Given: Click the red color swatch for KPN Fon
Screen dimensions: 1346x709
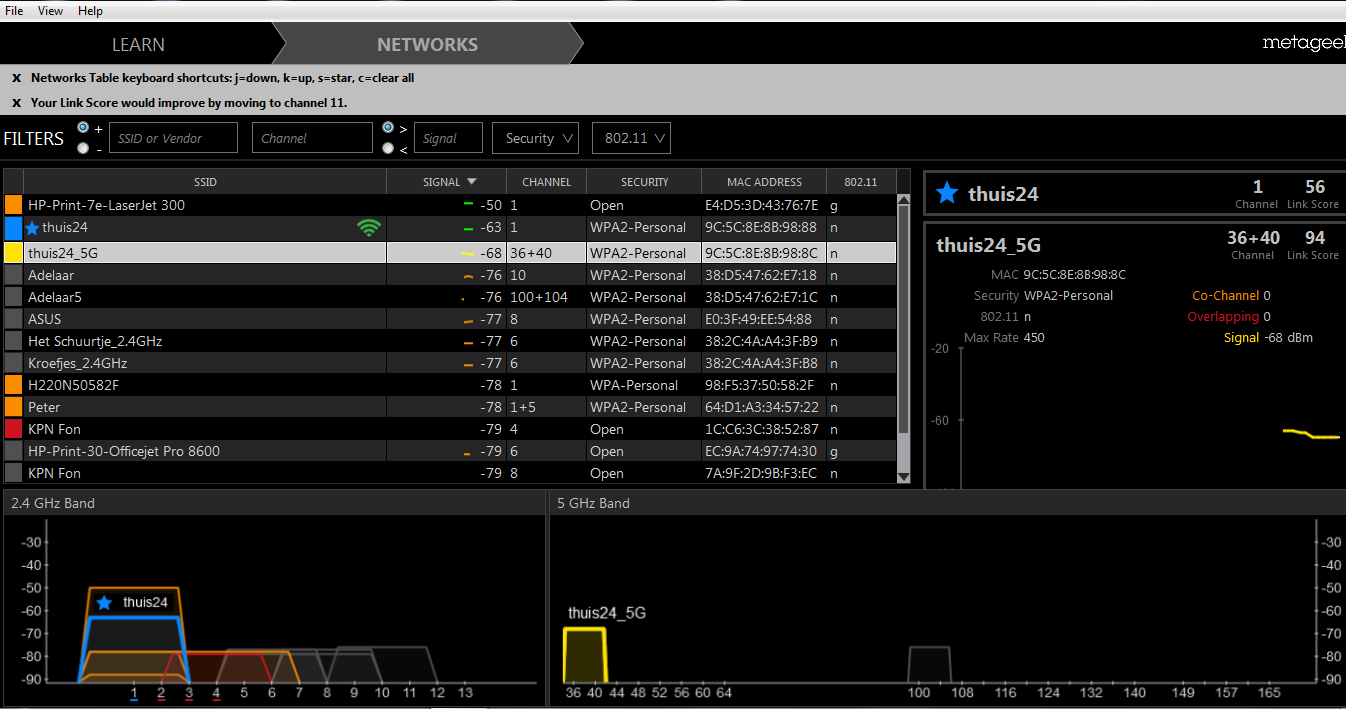Looking at the screenshot, I should coord(13,429).
